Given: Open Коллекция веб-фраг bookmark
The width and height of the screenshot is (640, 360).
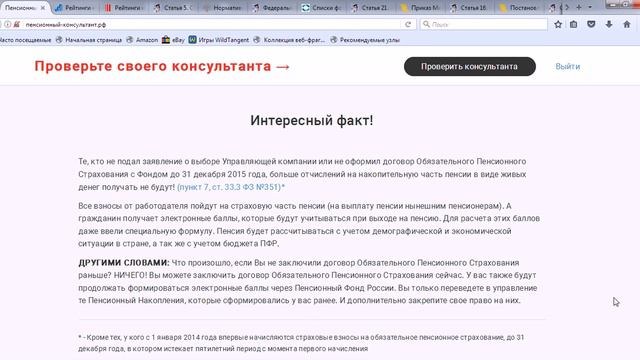Looking at the screenshot, I should coord(289,40).
